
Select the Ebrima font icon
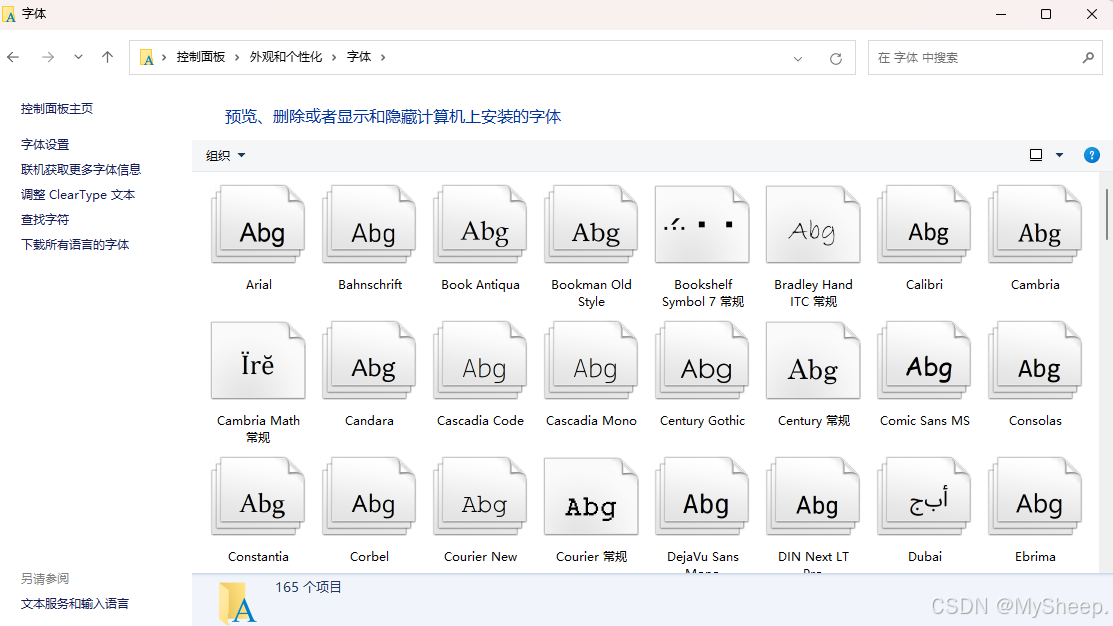pos(1035,497)
